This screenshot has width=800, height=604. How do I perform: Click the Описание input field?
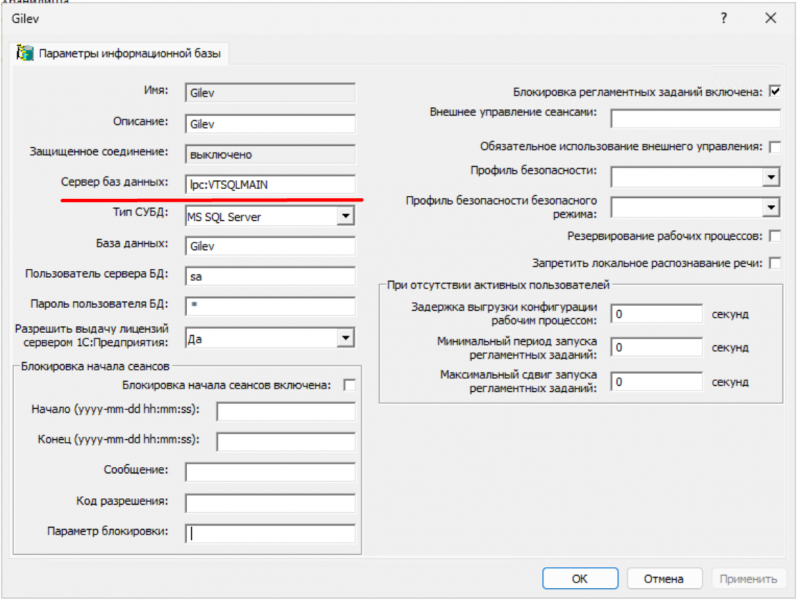270,123
